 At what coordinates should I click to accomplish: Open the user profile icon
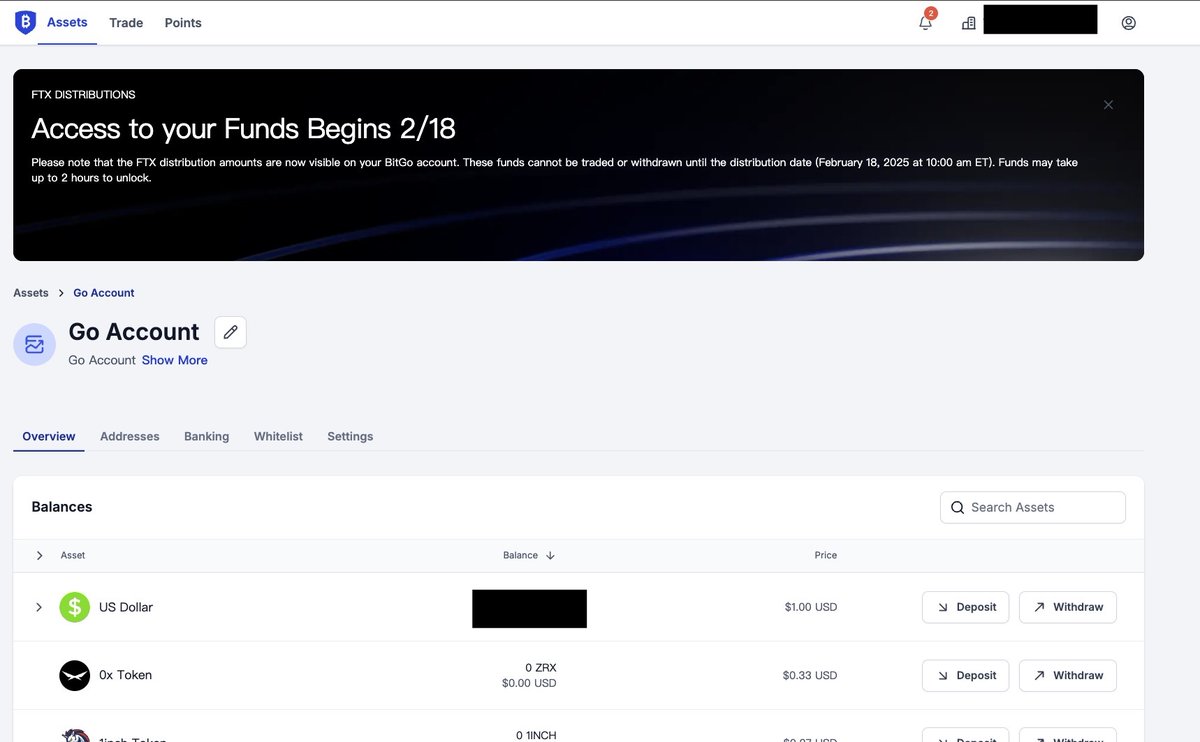[1128, 23]
